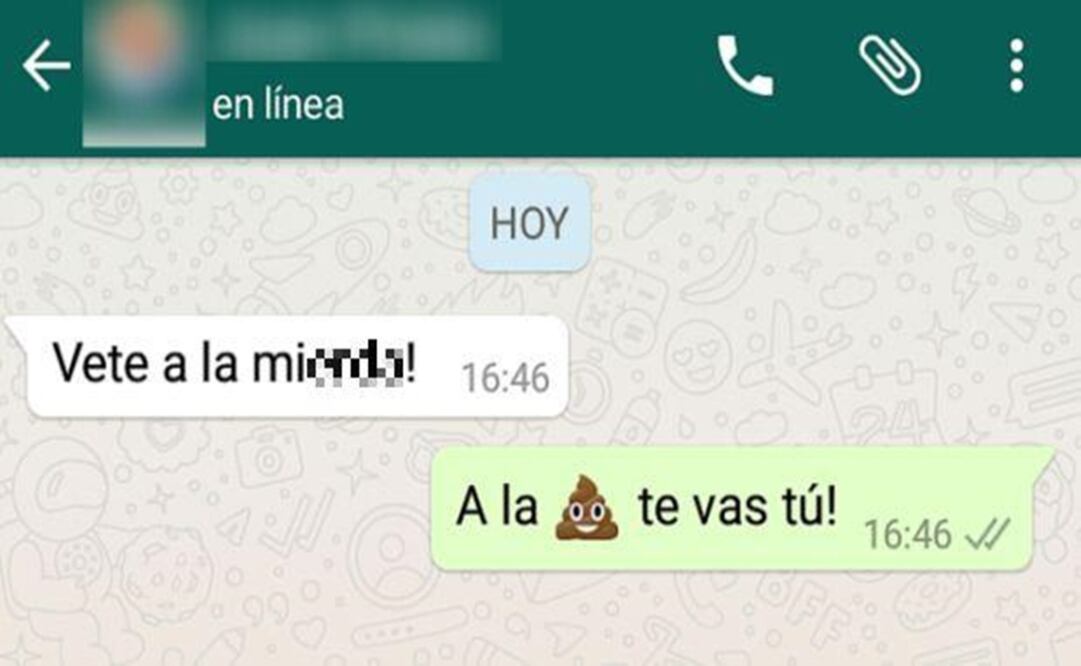Select the green "A la te vas tú!" bubble
Screen dimensions: 1081x666
(741, 508)
